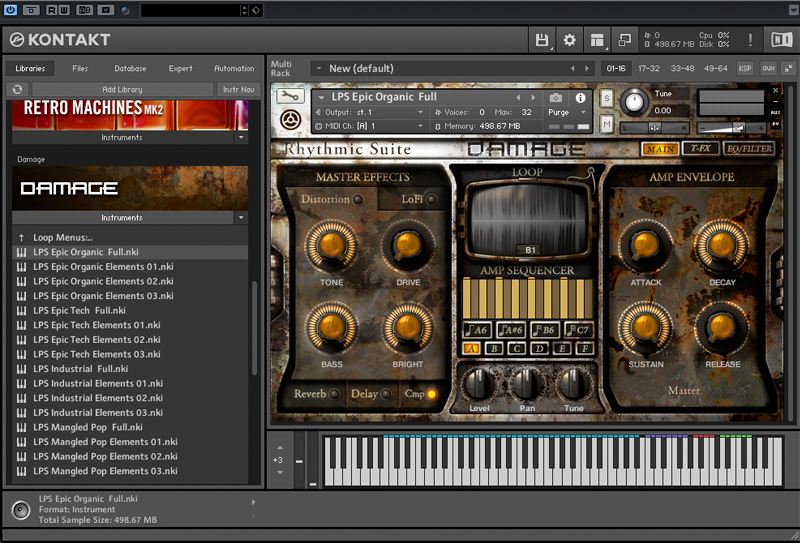Open the EQ/FILTER page tab

coord(749,149)
